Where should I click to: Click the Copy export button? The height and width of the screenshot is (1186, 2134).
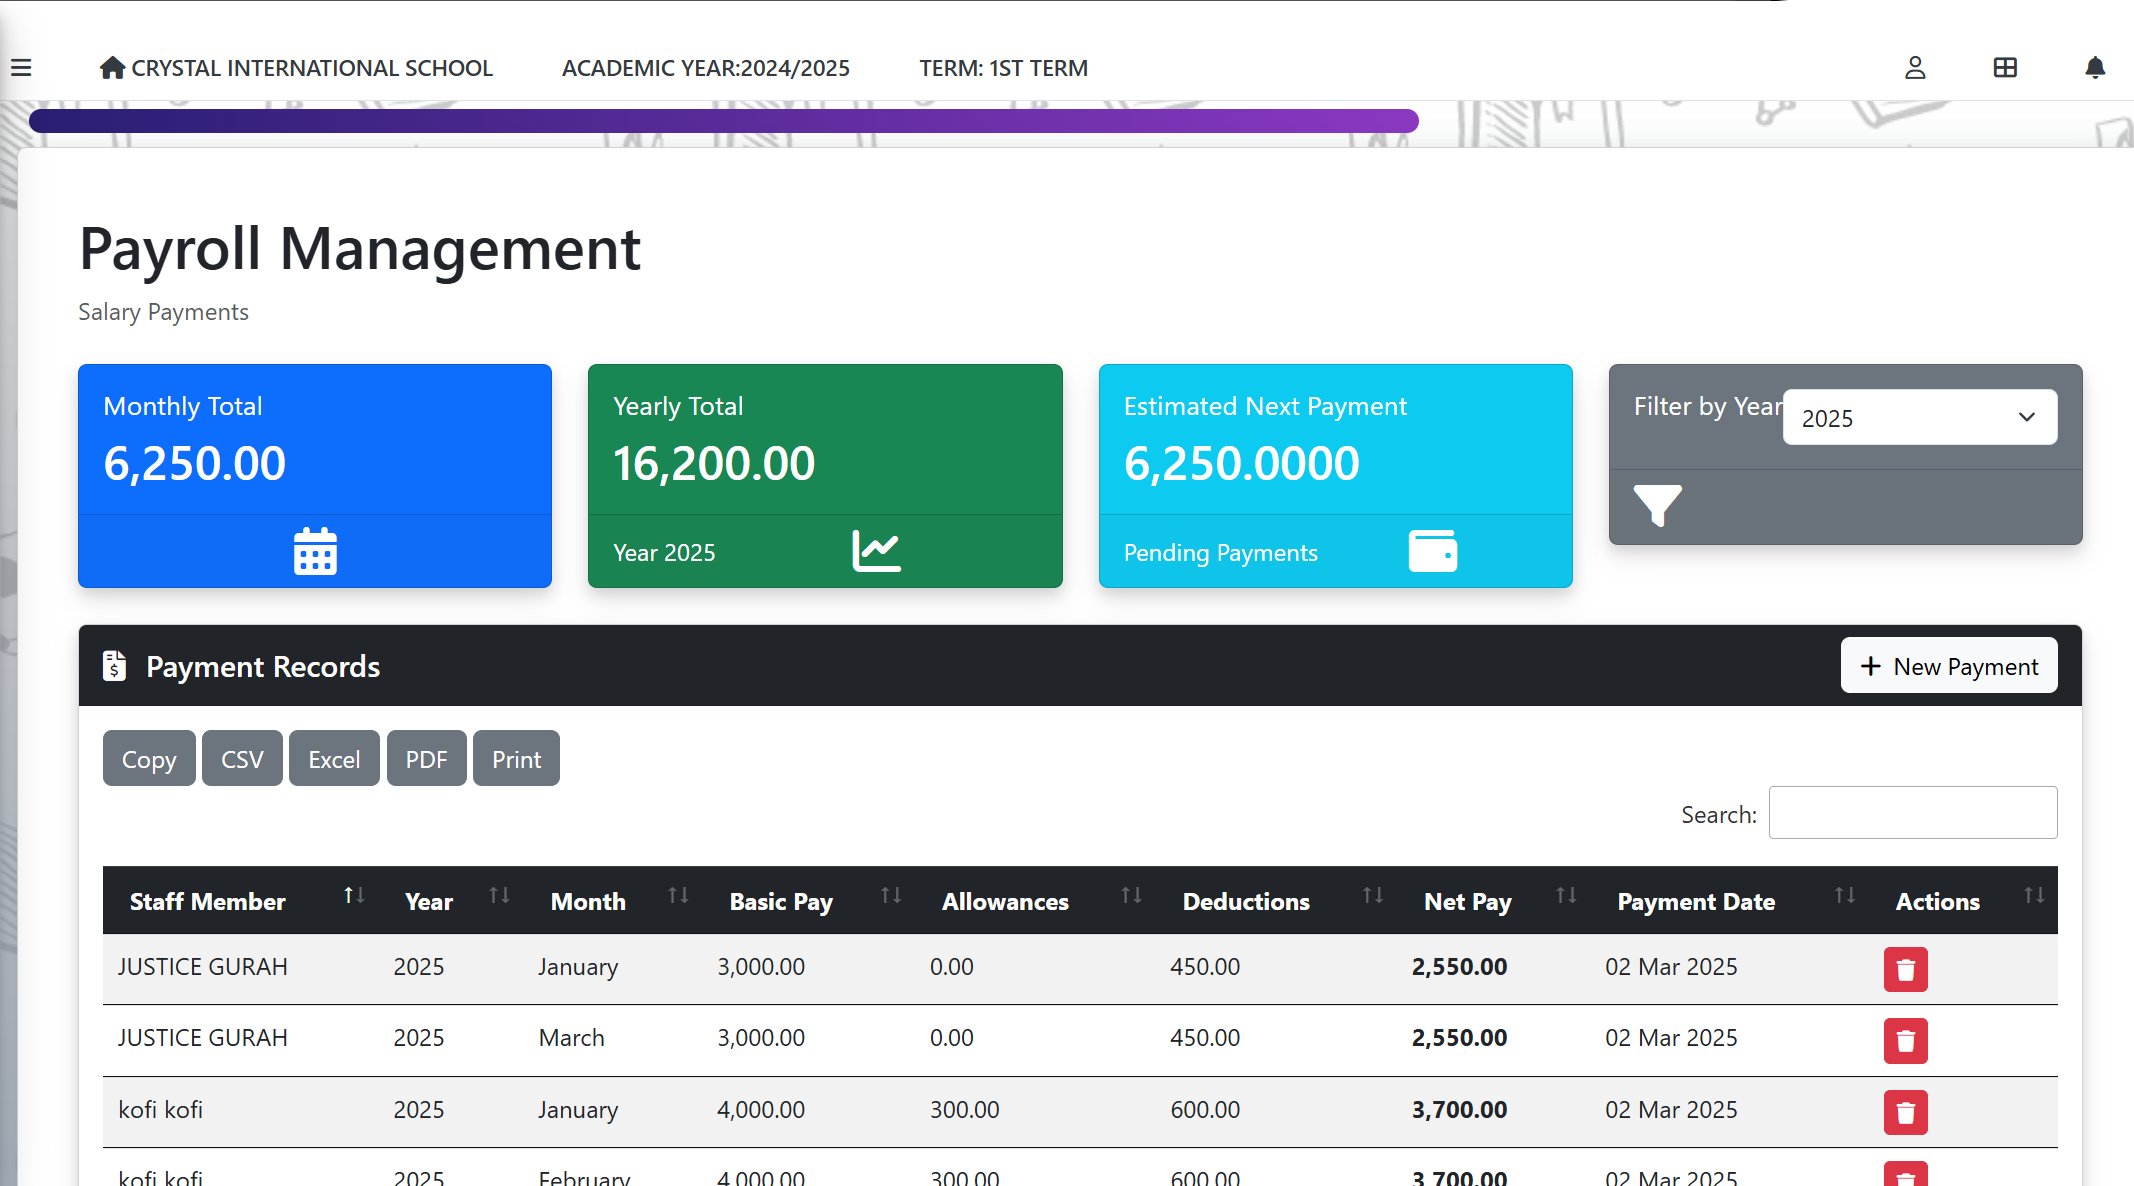pyautogui.click(x=149, y=759)
